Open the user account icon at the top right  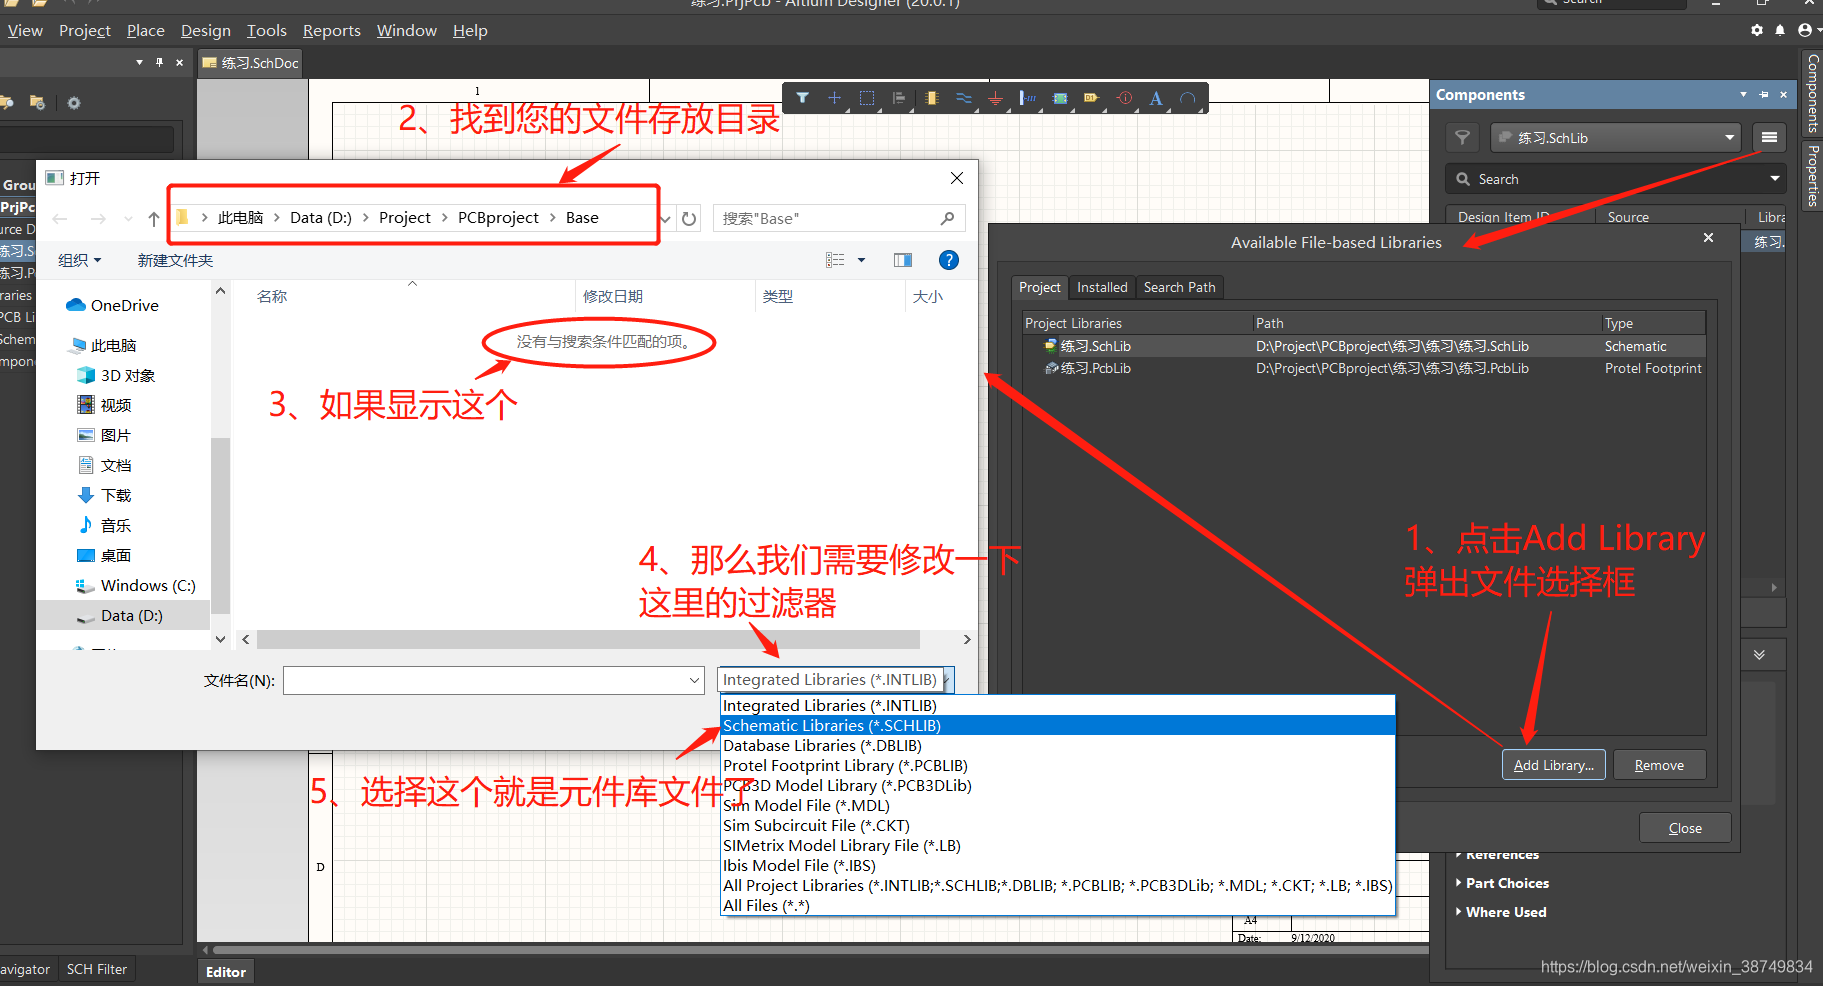[x=1806, y=30]
